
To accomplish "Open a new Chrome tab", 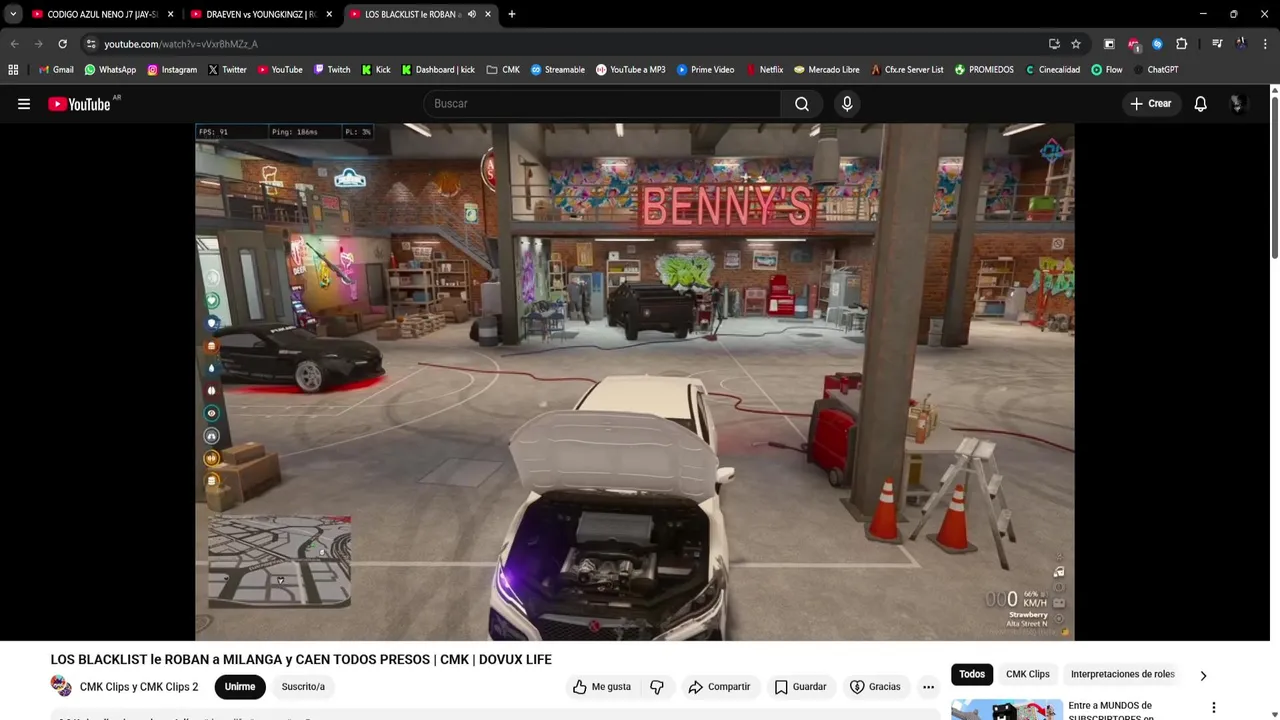I will [x=512, y=14].
